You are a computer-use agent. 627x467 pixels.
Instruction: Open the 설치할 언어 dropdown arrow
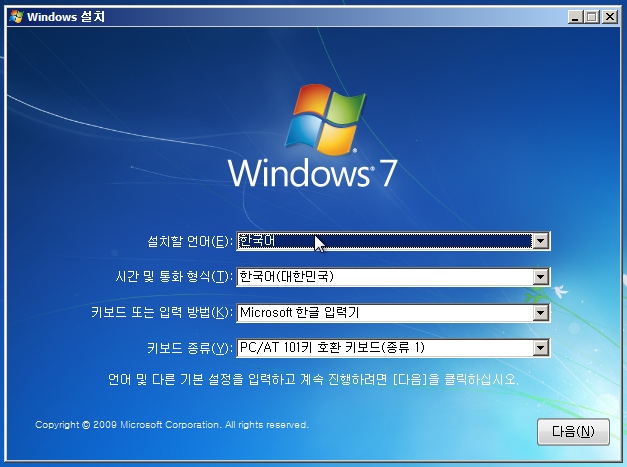click(x=541, y=241)
